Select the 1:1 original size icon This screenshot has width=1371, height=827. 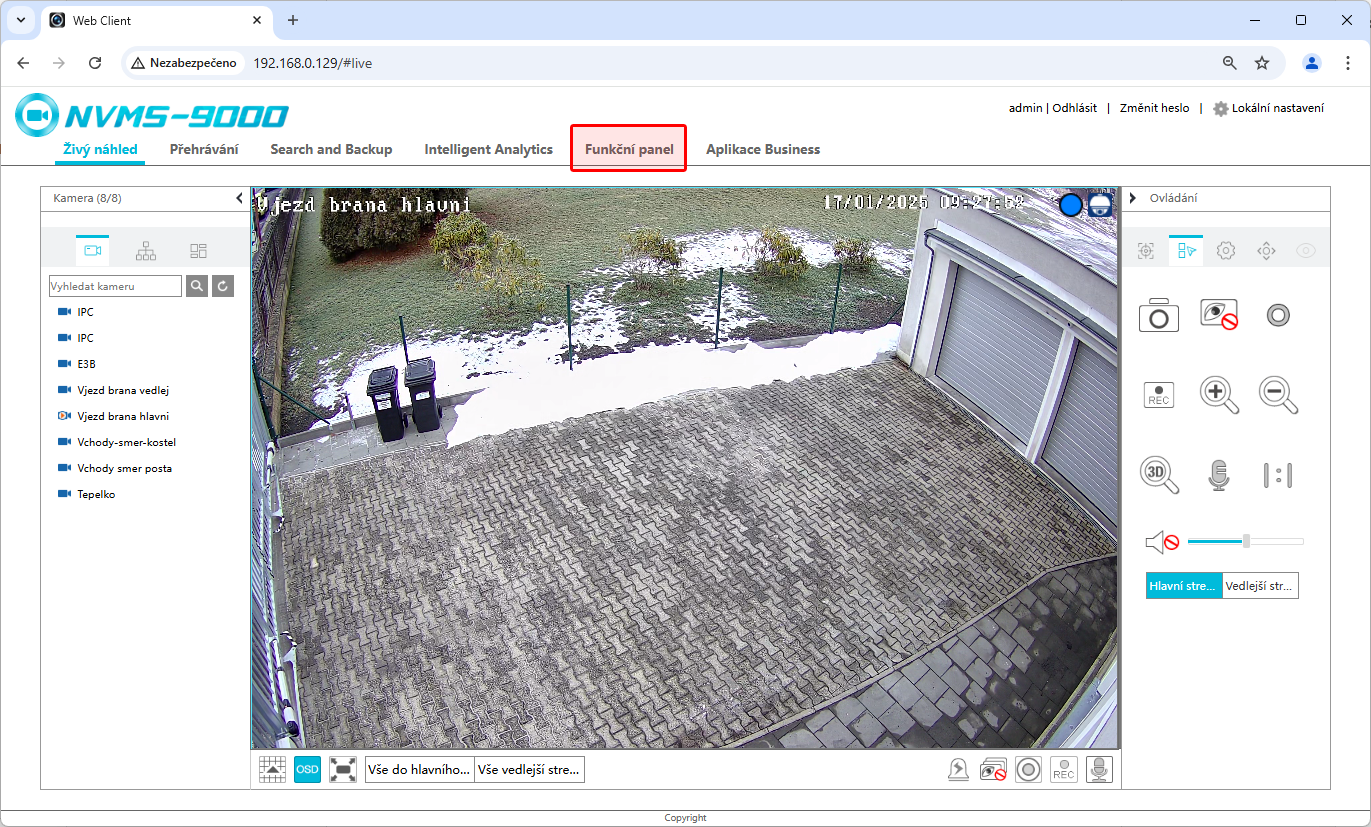click(1278, 475)
